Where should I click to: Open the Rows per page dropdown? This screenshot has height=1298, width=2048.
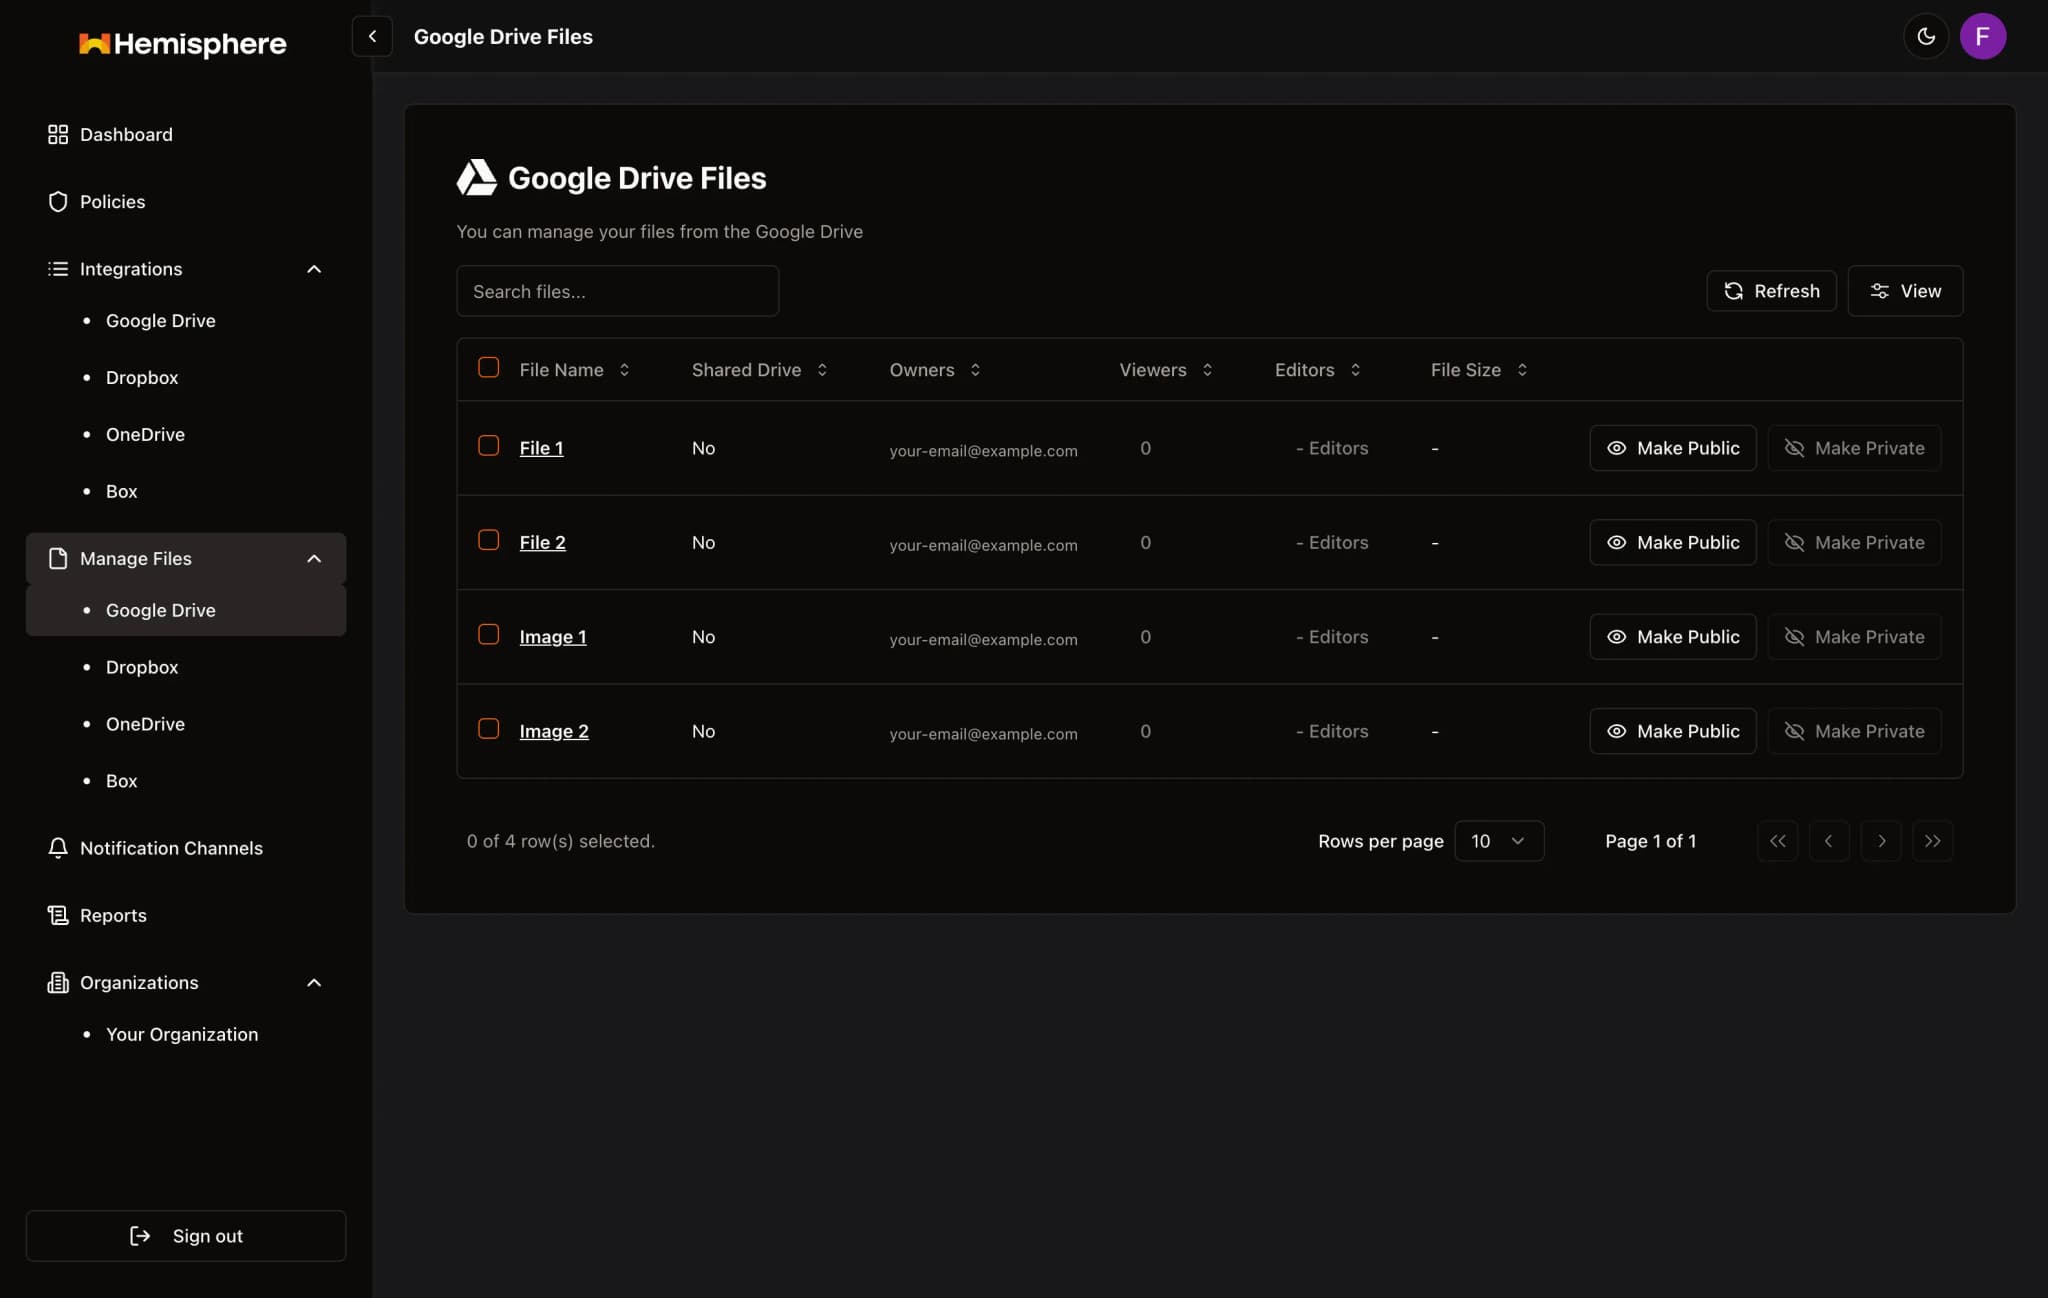click(1497, 840)
